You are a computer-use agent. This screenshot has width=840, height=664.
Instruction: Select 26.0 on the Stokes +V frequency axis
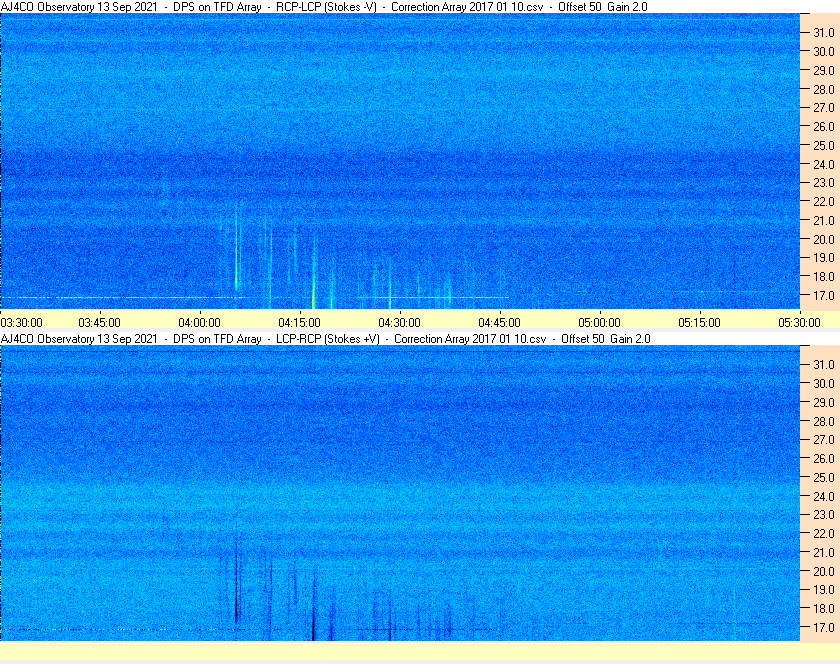click(x=824, y=459)
